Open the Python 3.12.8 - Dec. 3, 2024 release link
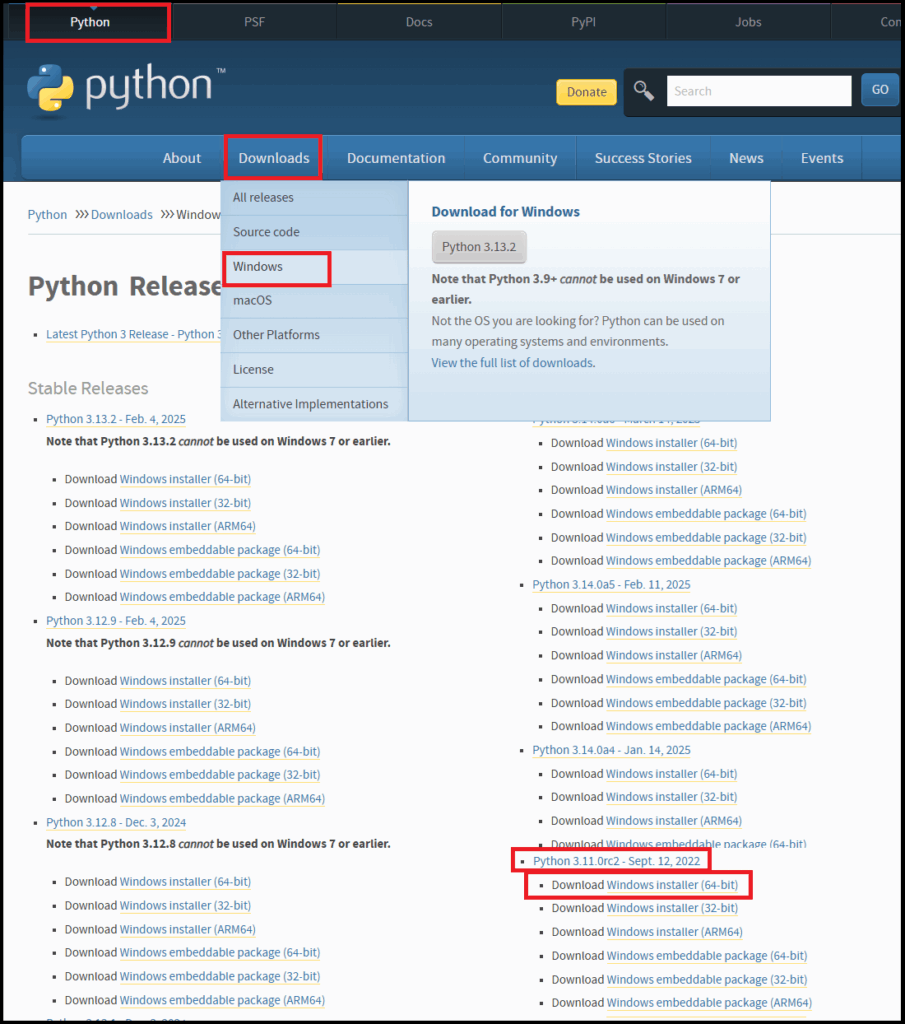The width and height of the screenshot is (905, 1024). (116, 822)
